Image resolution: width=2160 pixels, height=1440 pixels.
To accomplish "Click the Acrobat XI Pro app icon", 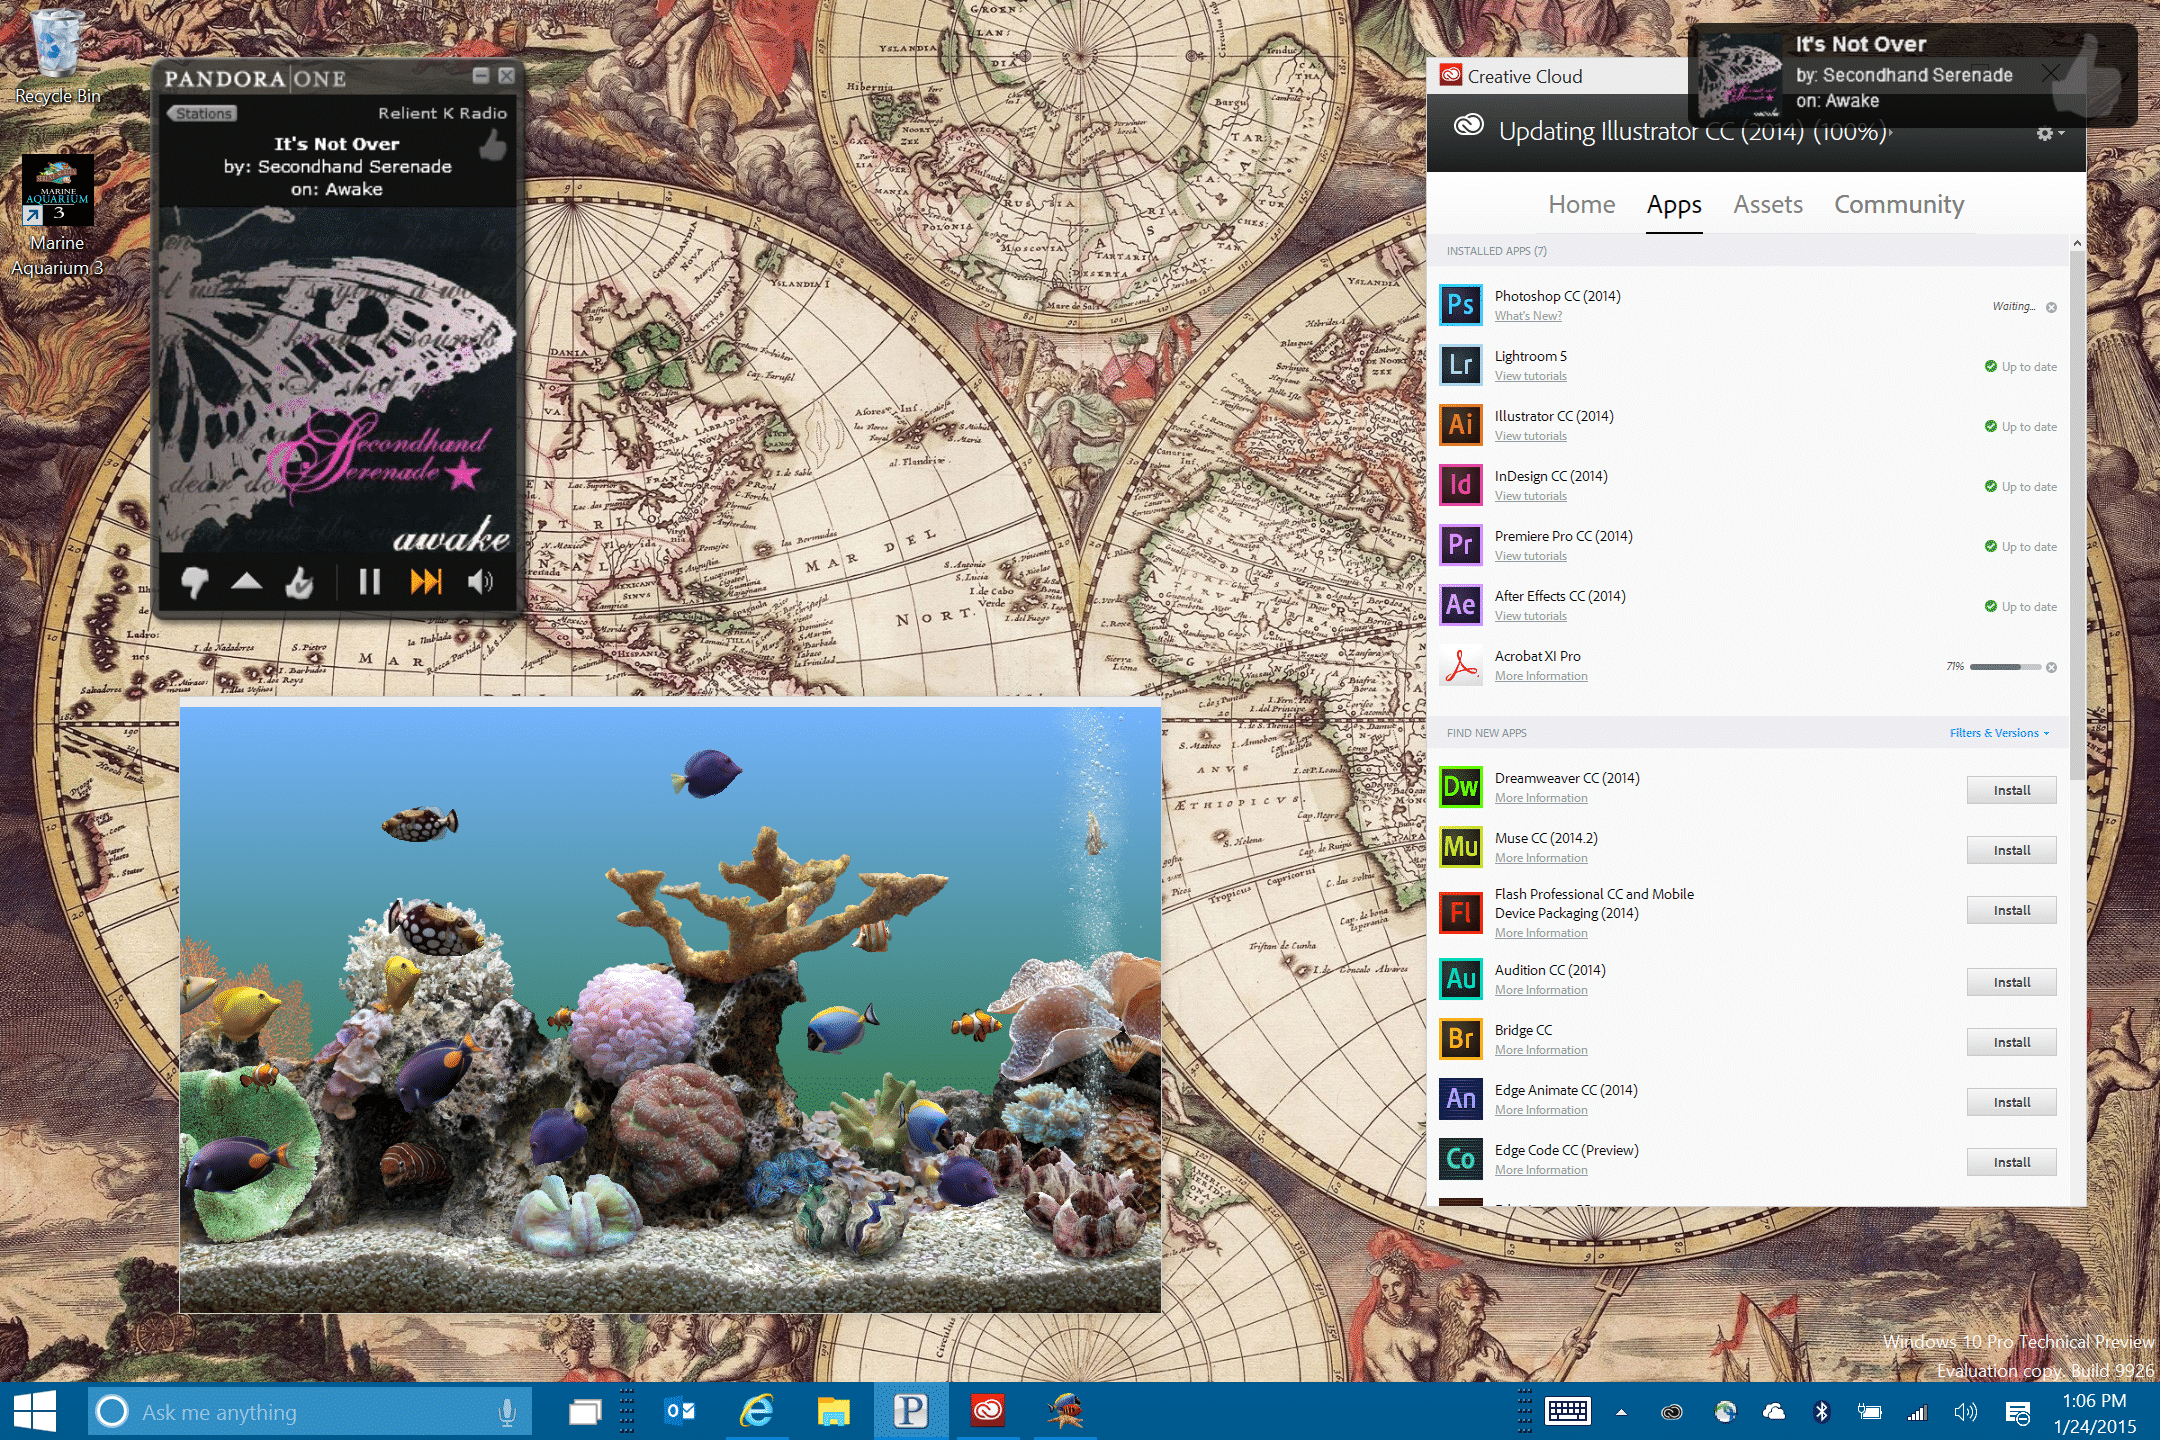I will (x=1460, y=665).
